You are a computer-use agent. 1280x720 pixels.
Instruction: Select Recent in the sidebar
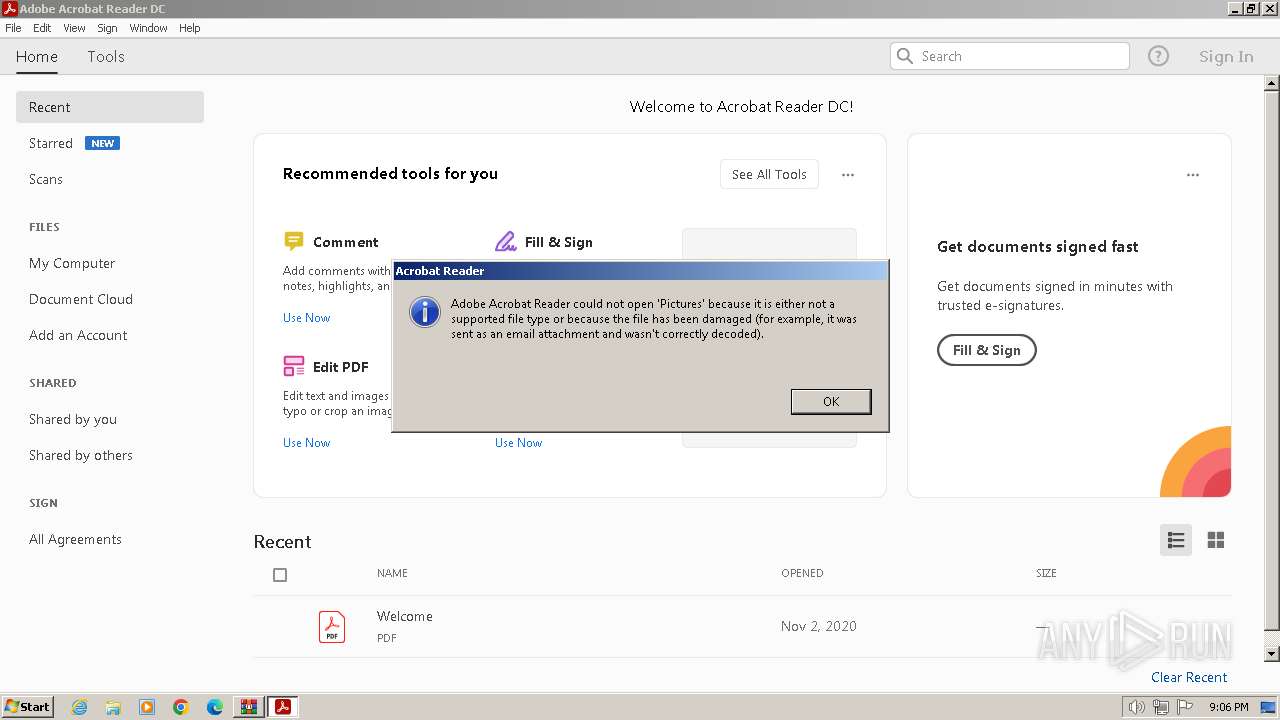pyautogui.click(x=110, y=107)
